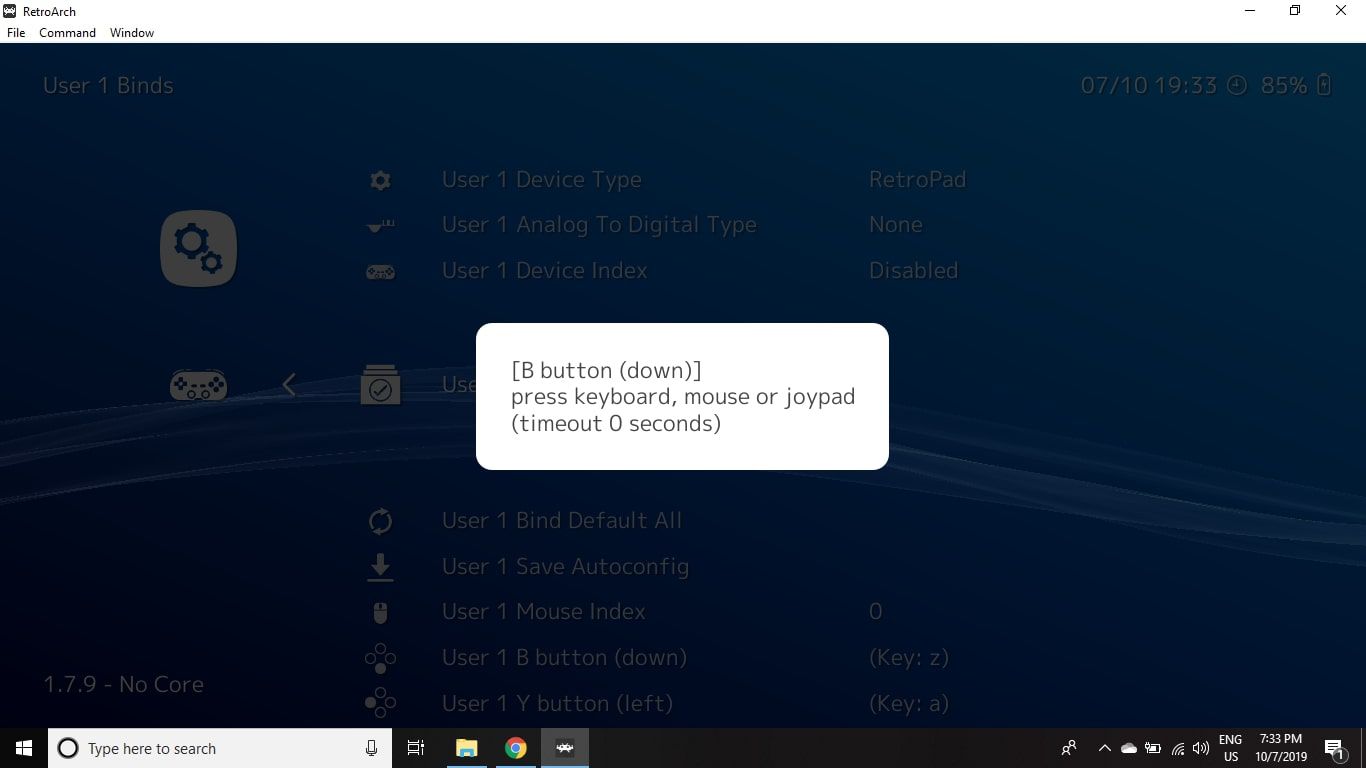Click the RetroArch taskbar icon

click(565, 748)
